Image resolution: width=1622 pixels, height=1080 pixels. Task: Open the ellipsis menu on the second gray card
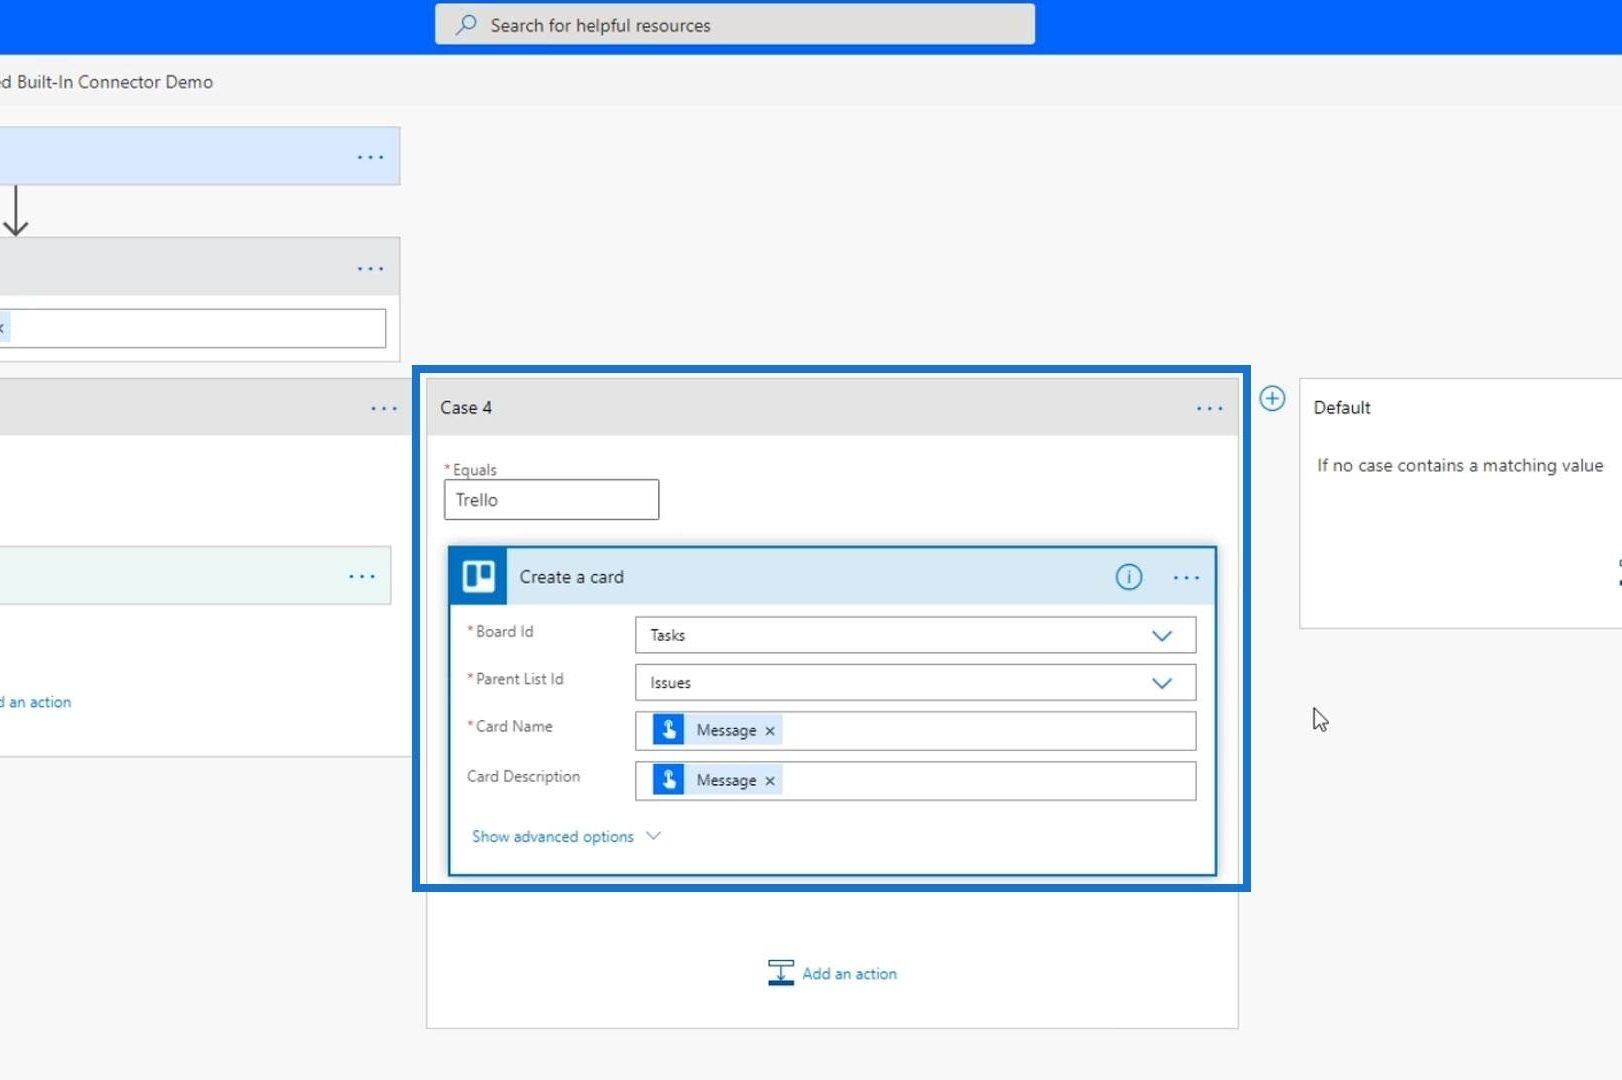[x=371, y=268]
